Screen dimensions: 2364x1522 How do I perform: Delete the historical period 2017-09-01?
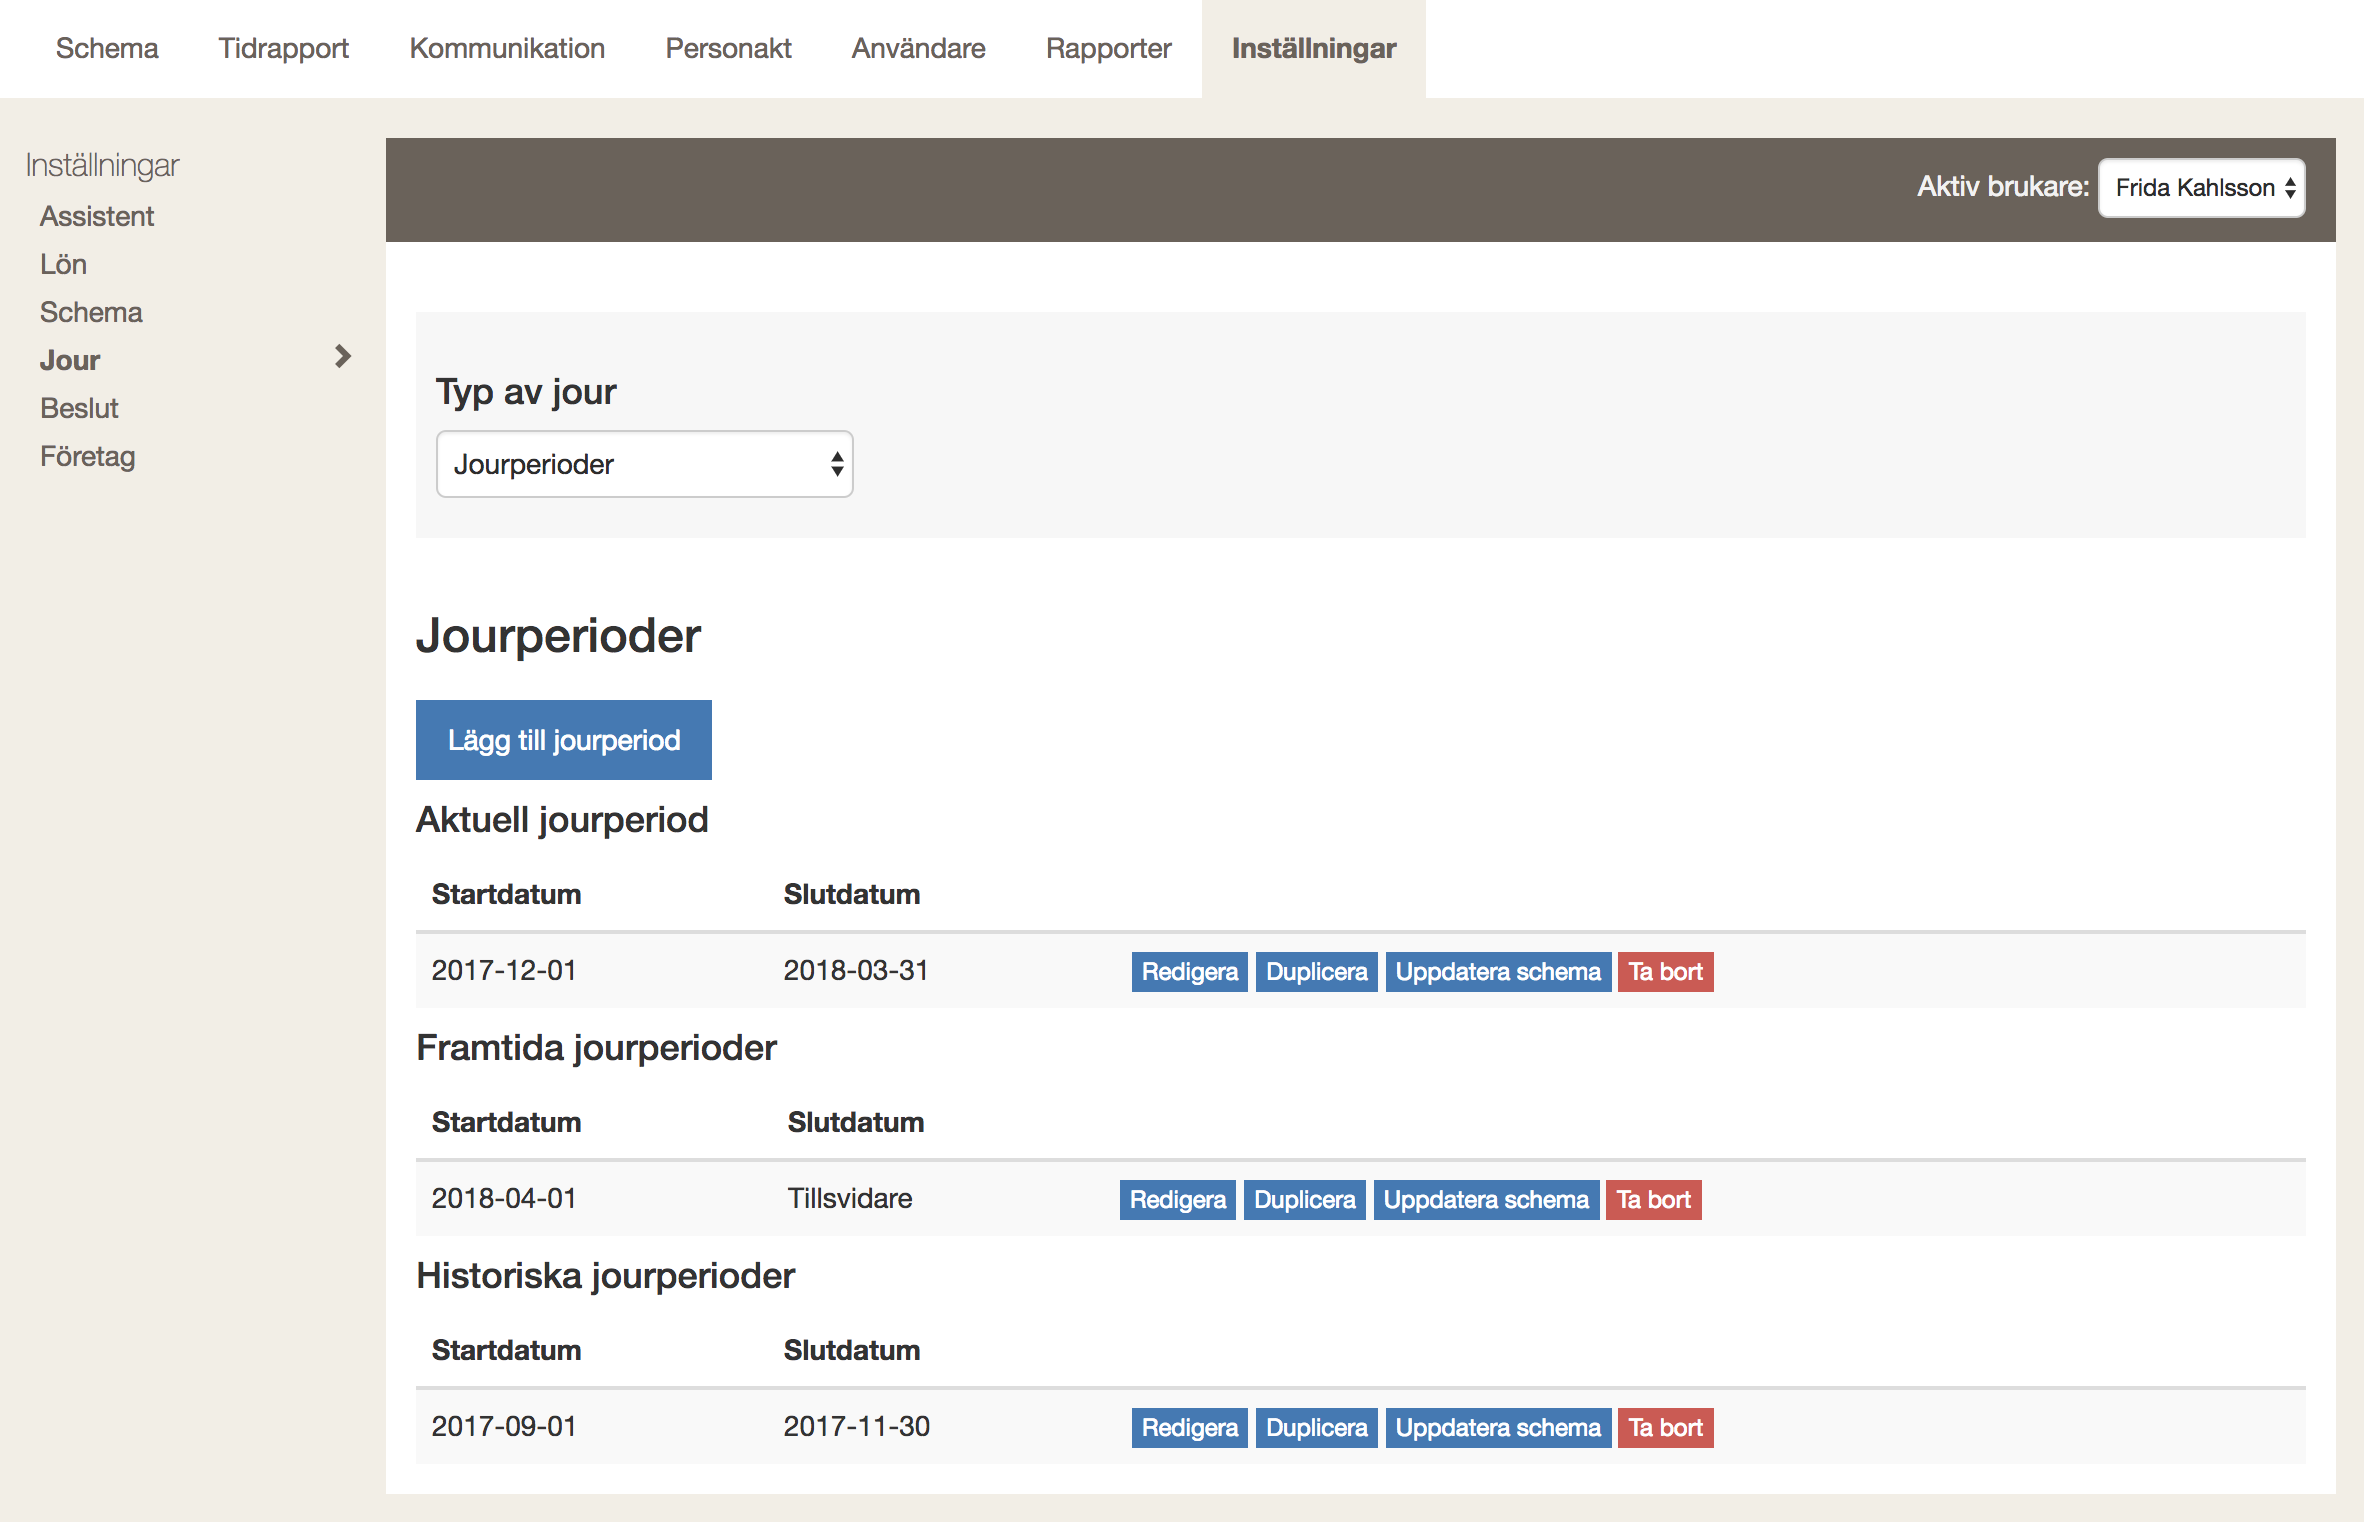[1665, 1428]
